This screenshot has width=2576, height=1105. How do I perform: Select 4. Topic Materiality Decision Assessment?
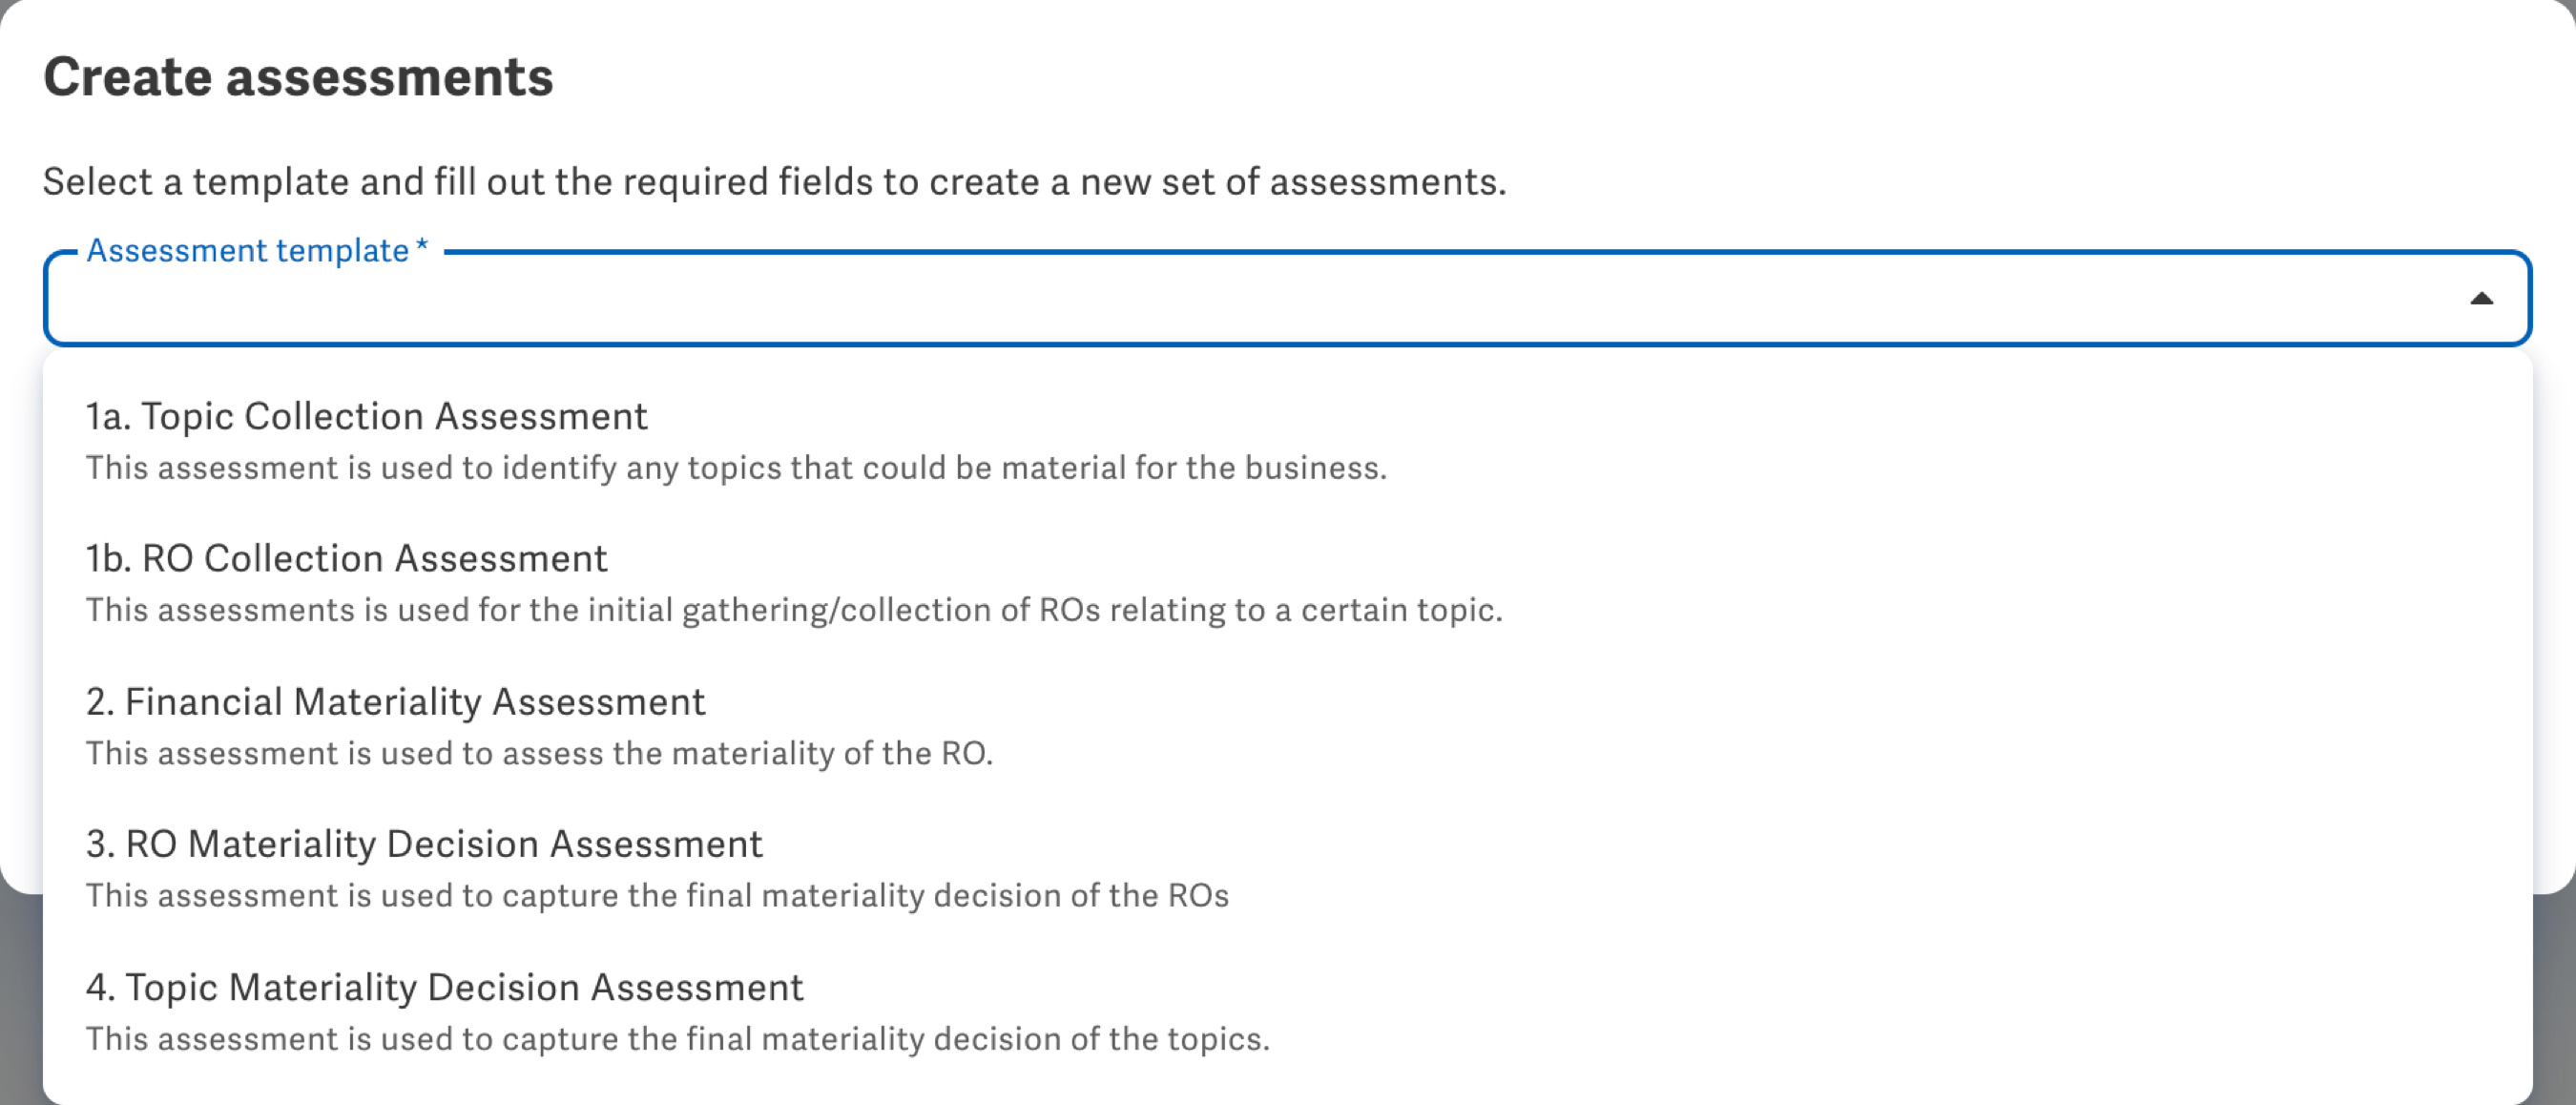[445, 986]
